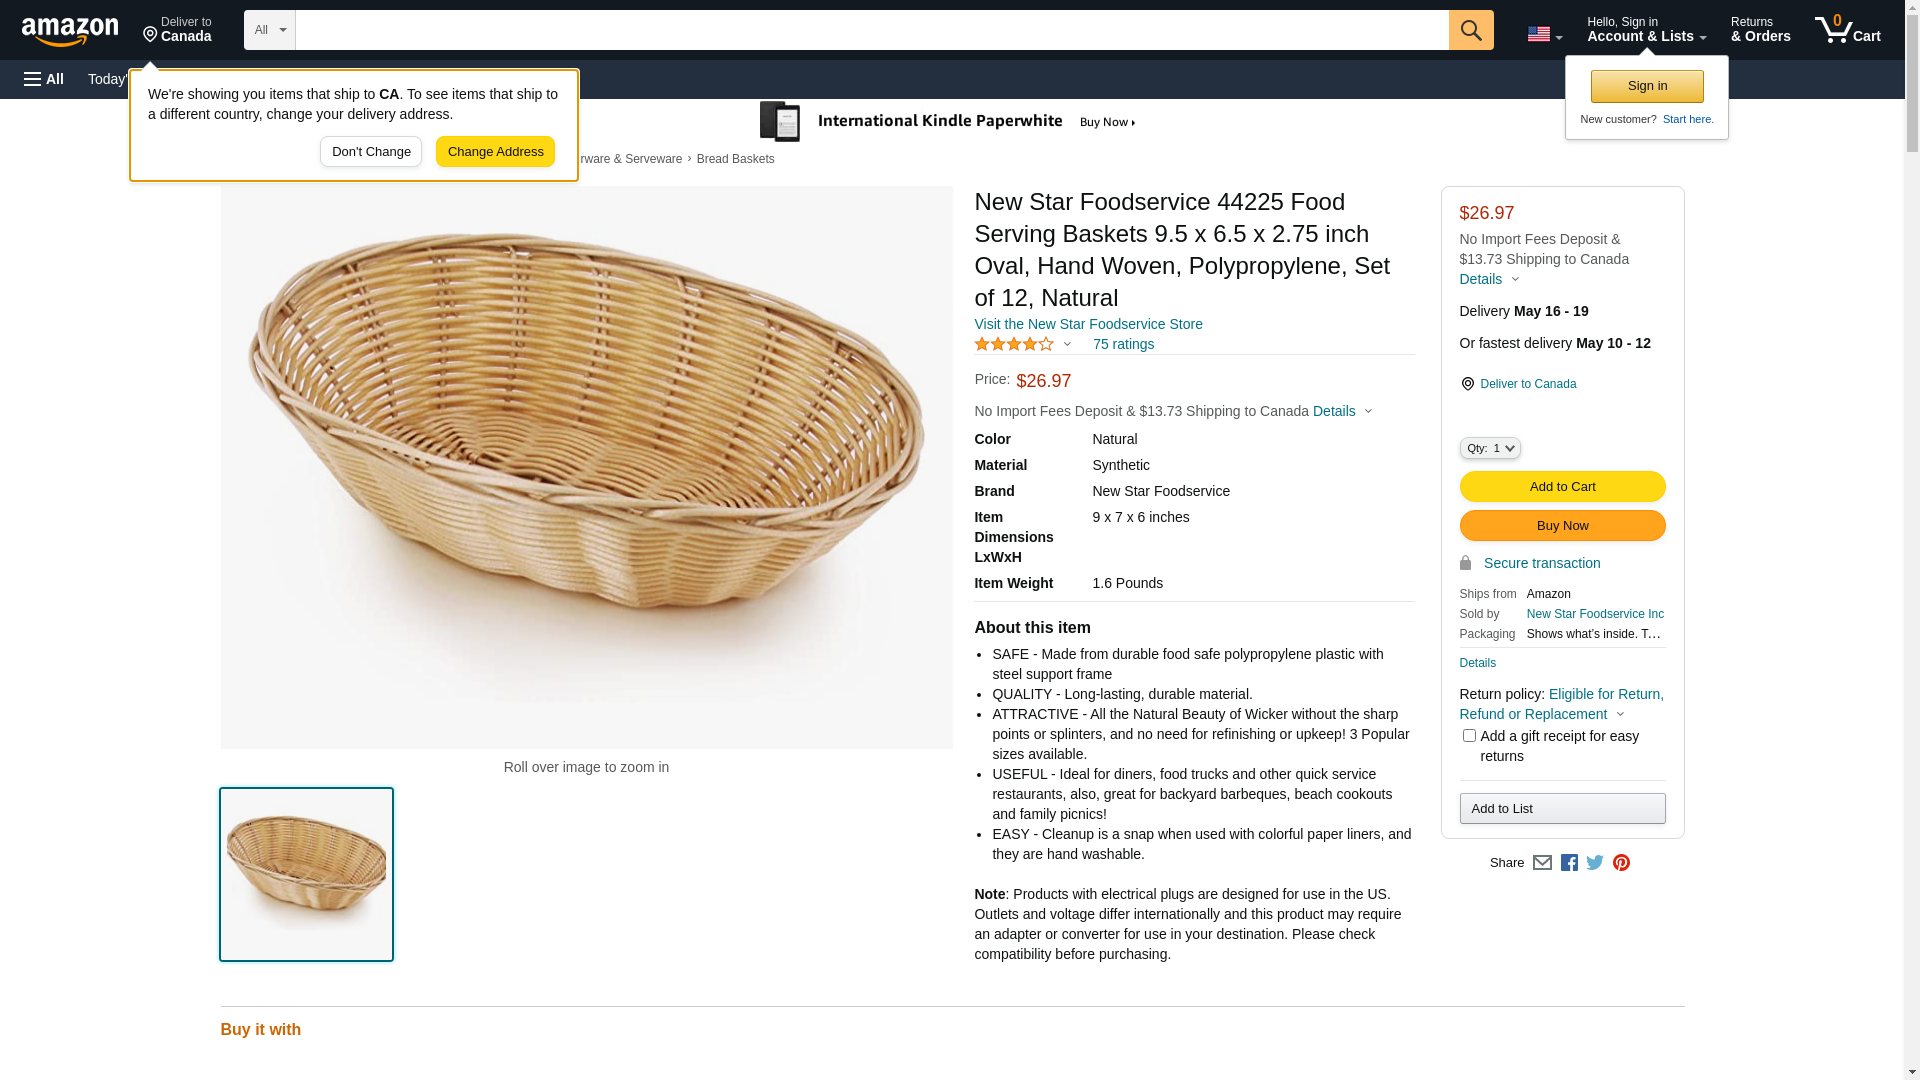Select the basket product thumbnail
Screen dimensions: 1920x1080
[x=306, y=875]
